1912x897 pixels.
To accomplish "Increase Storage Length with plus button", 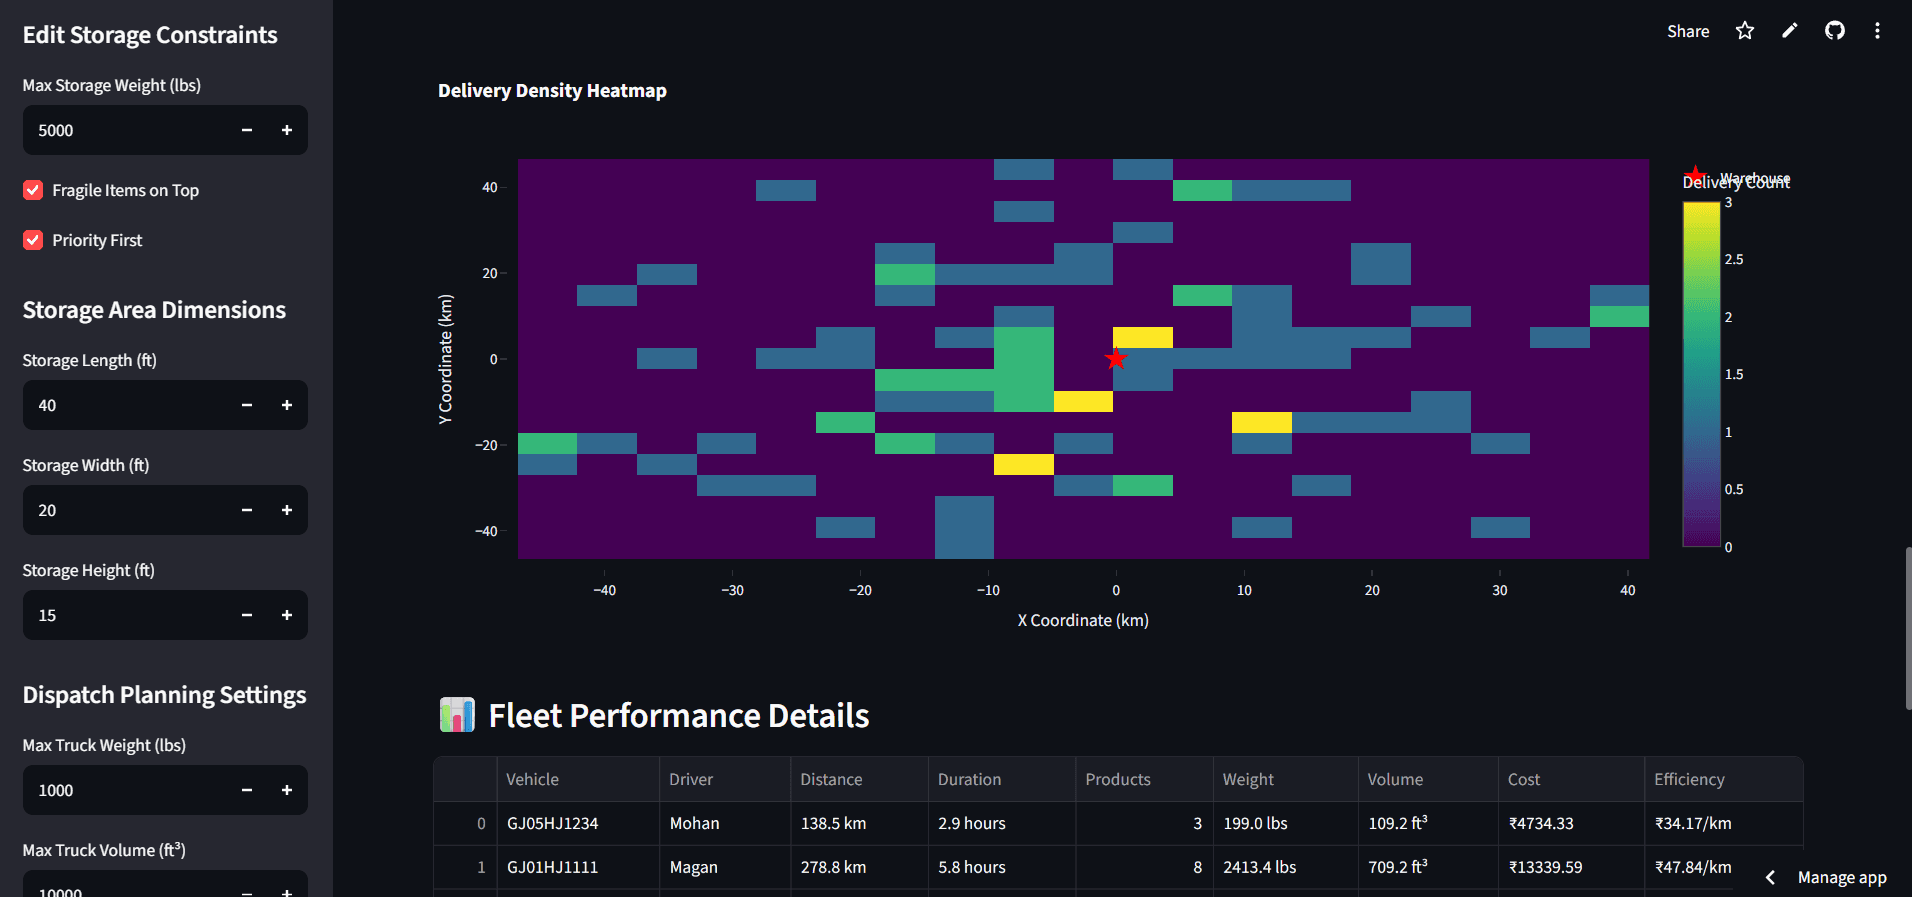I will (287, 405).
